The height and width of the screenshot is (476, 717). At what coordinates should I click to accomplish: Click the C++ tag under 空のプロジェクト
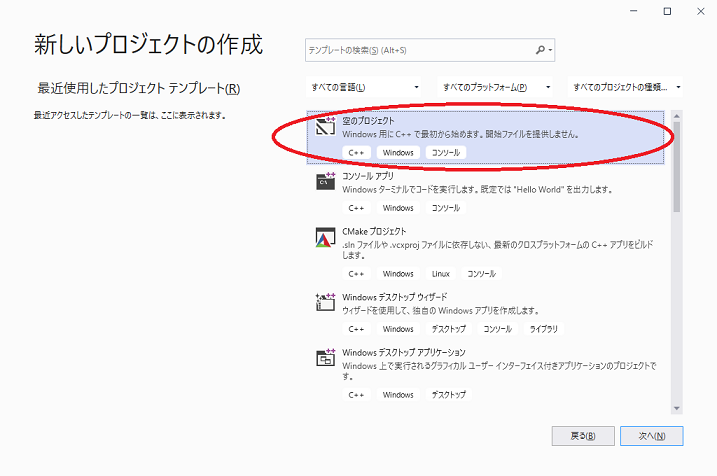(x=356, y=153)
